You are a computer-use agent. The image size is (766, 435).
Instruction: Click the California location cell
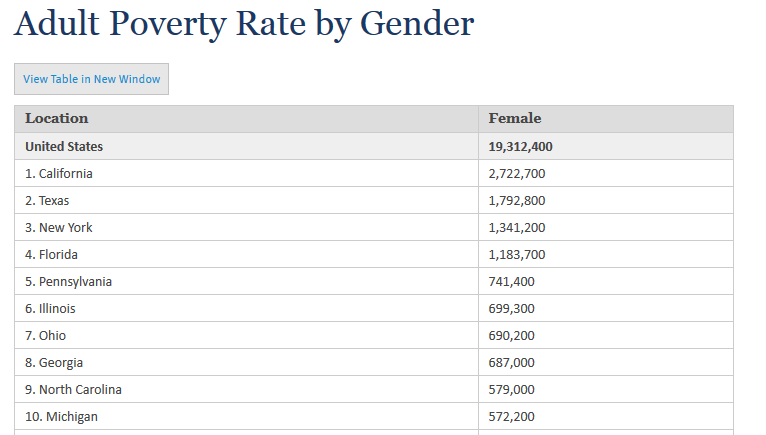59,173
